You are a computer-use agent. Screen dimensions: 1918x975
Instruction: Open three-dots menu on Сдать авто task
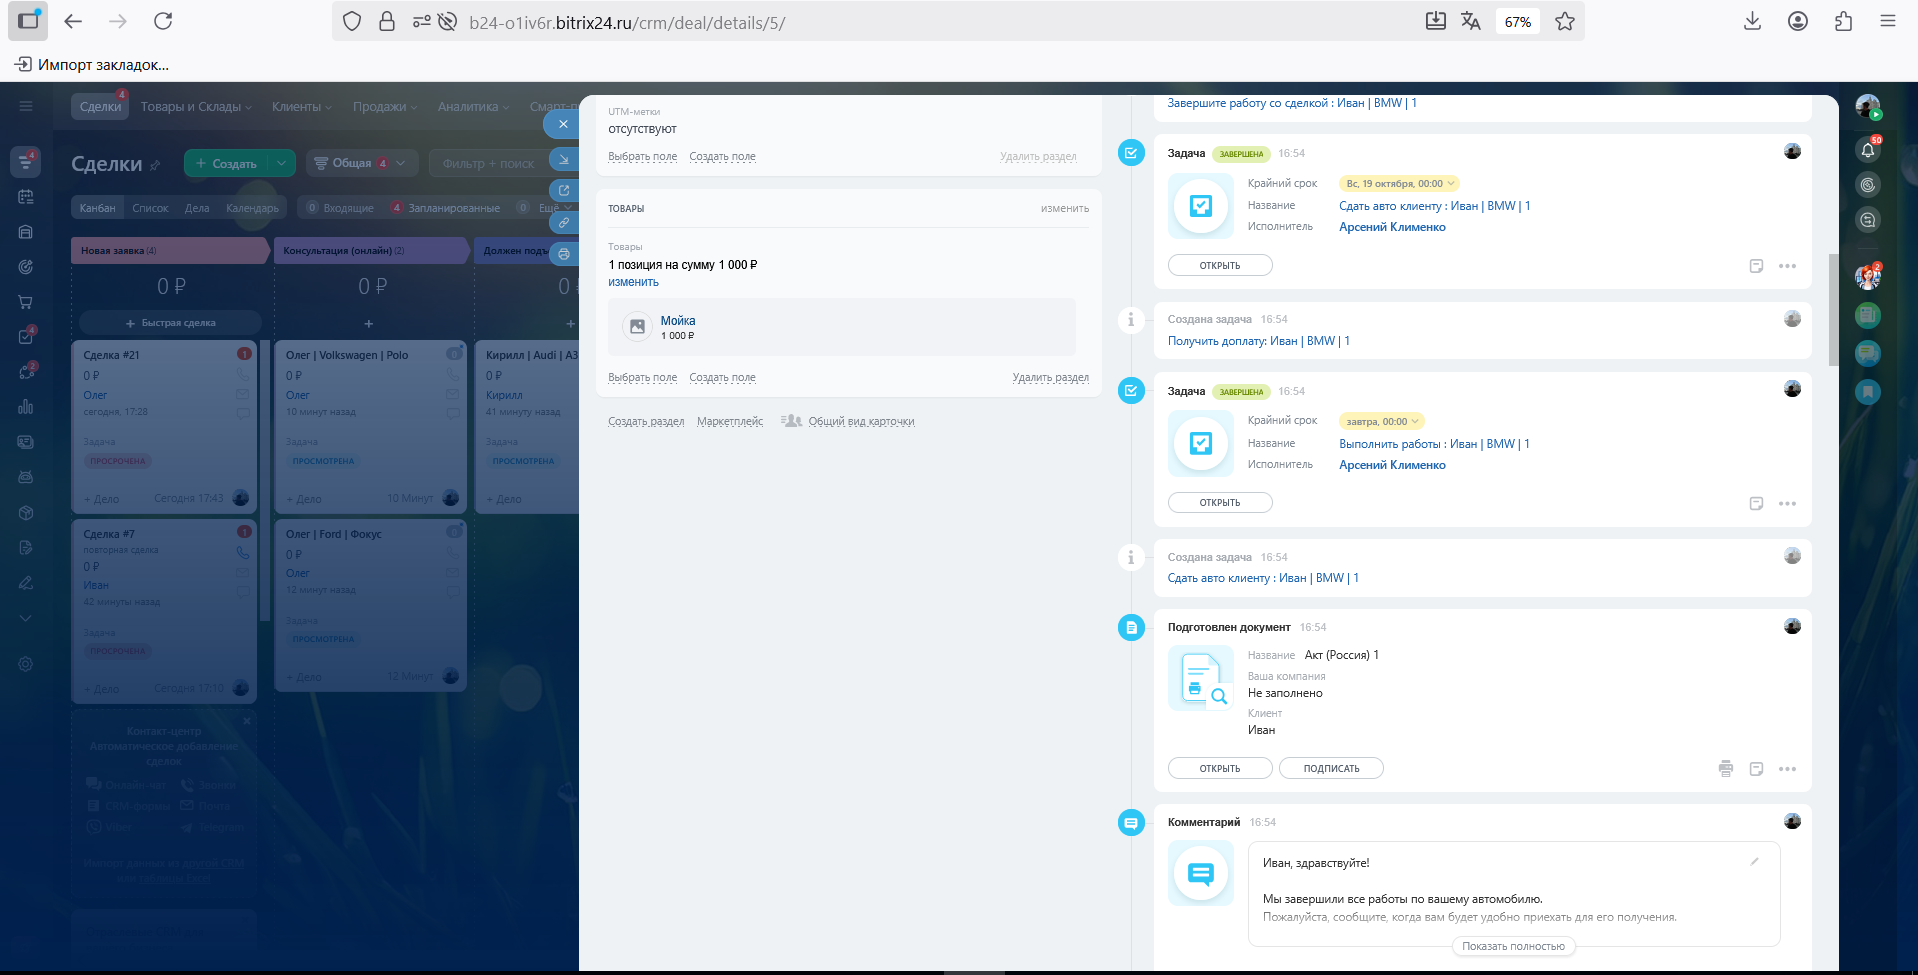[1787, 266]
